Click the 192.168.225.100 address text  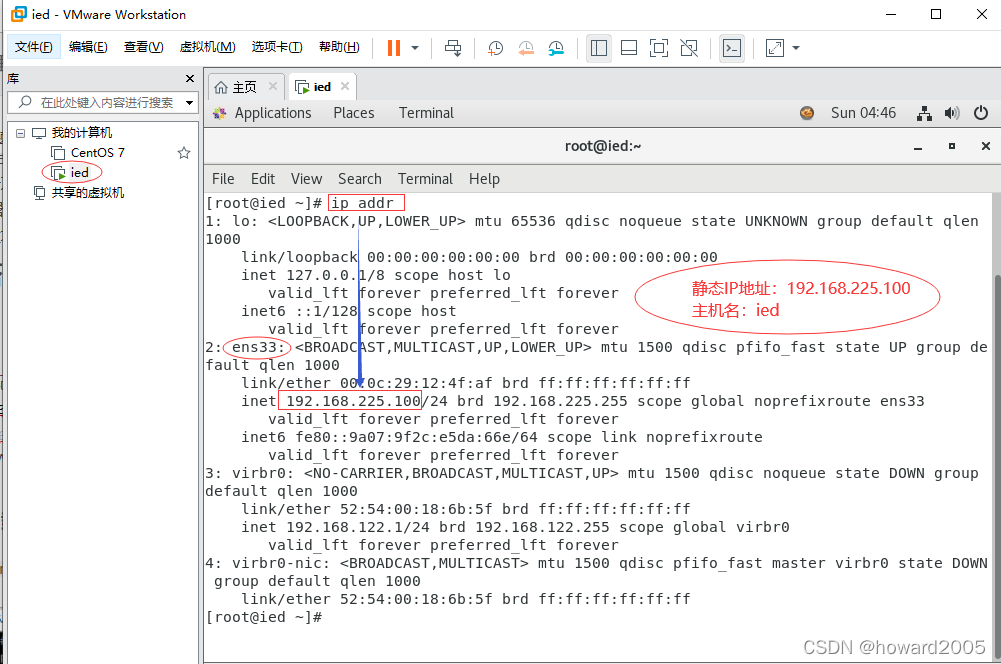pos(353,401)
